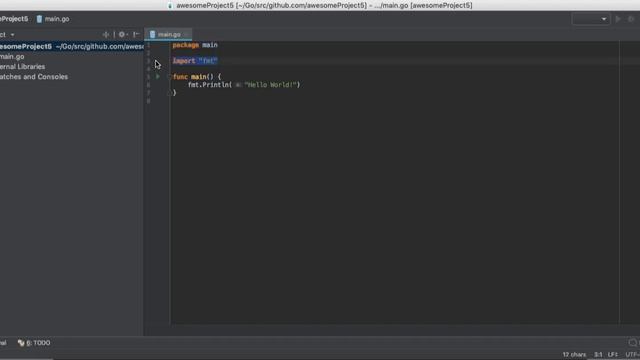Click 'func main() {' declaration text
Viewport: 640px width, 360px height.
(197, 77)
